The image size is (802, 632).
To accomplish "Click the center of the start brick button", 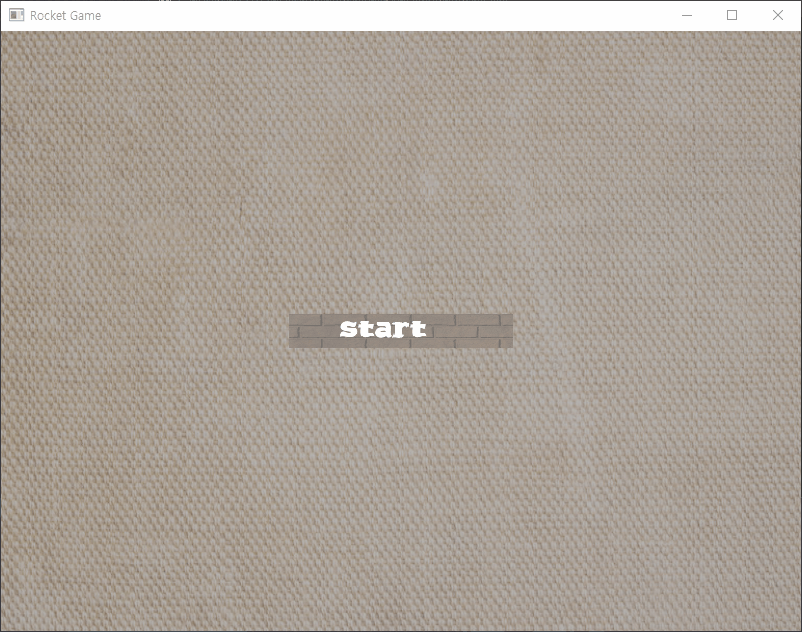I will point(400,328).
